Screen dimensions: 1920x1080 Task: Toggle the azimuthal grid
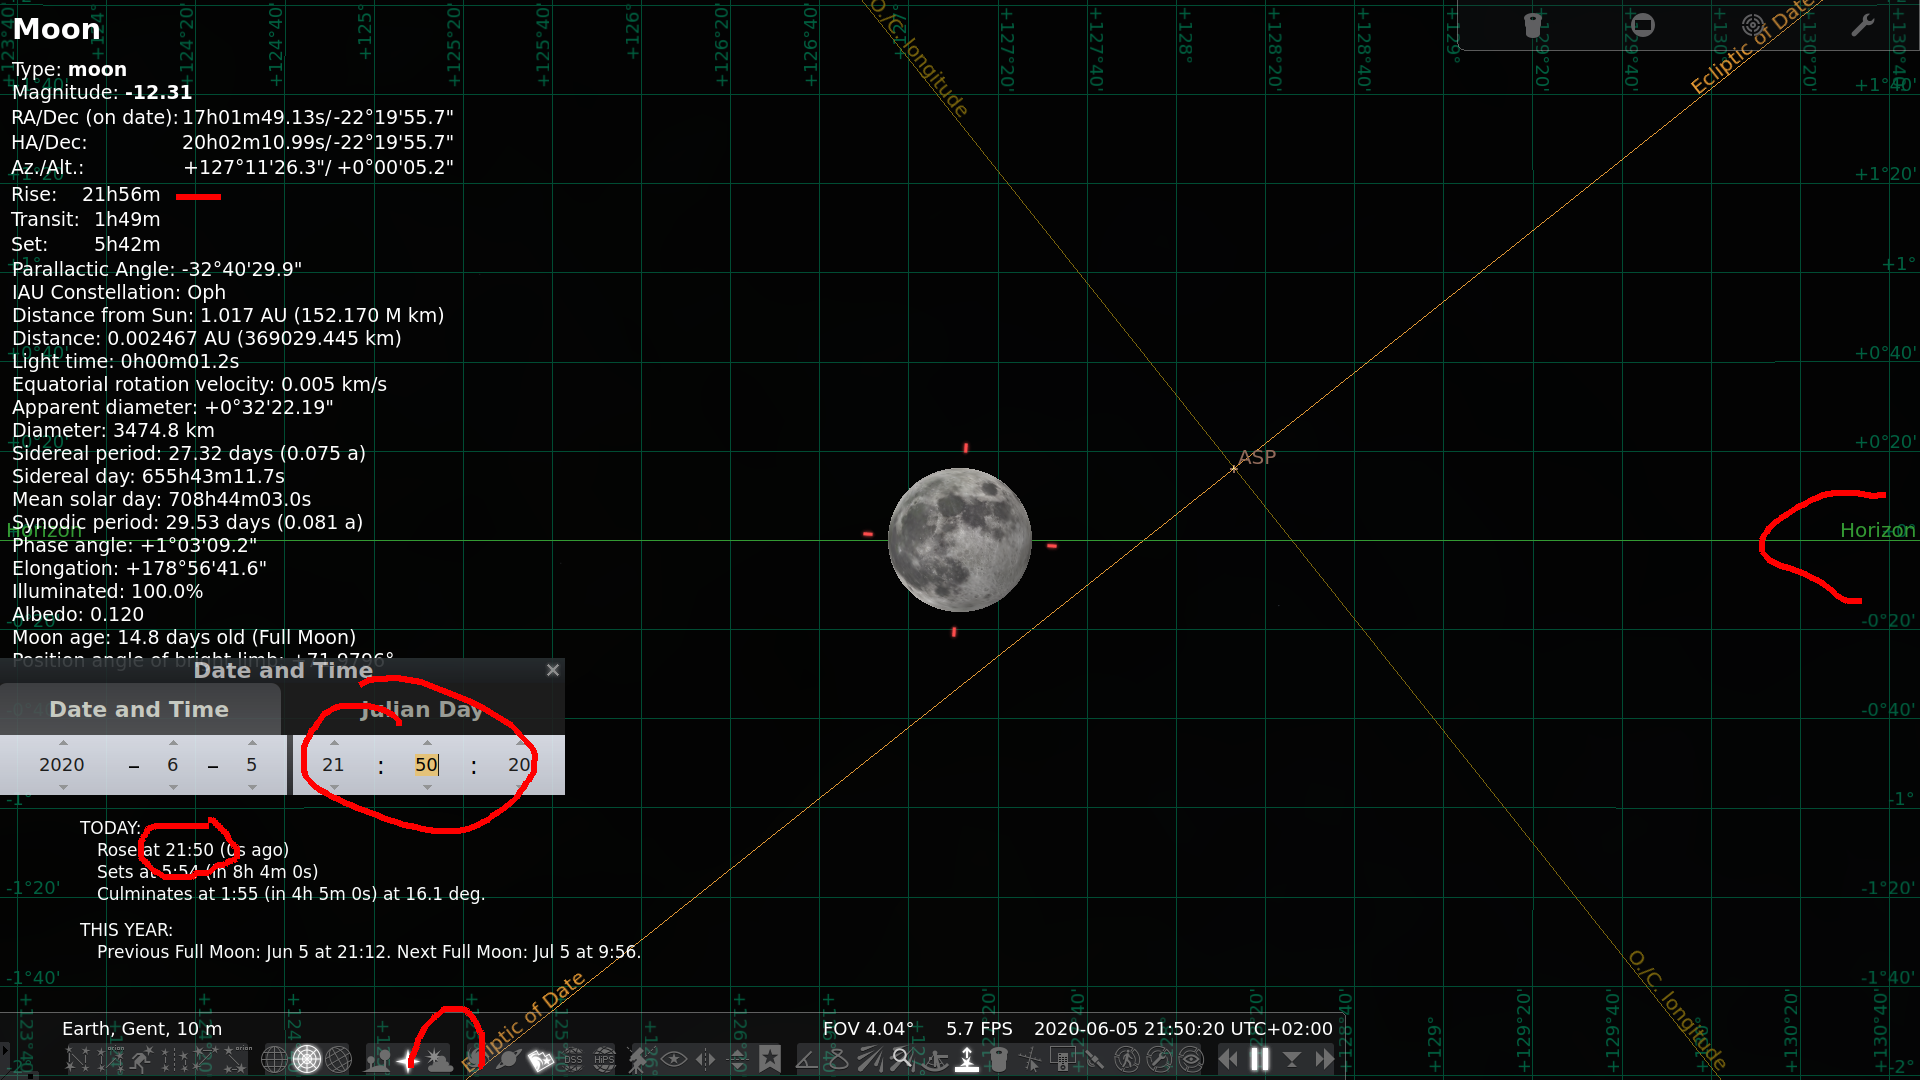click(306, 1060)
